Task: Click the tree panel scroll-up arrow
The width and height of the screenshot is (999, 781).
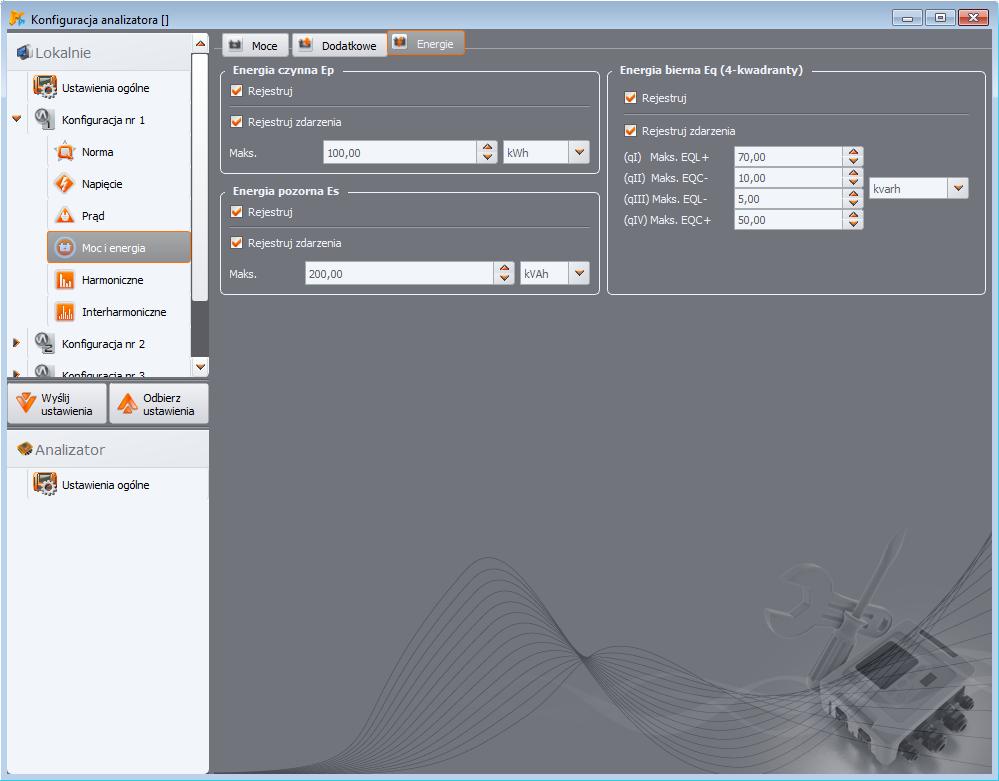Action: pyautogui.click(x=200, y=43)
